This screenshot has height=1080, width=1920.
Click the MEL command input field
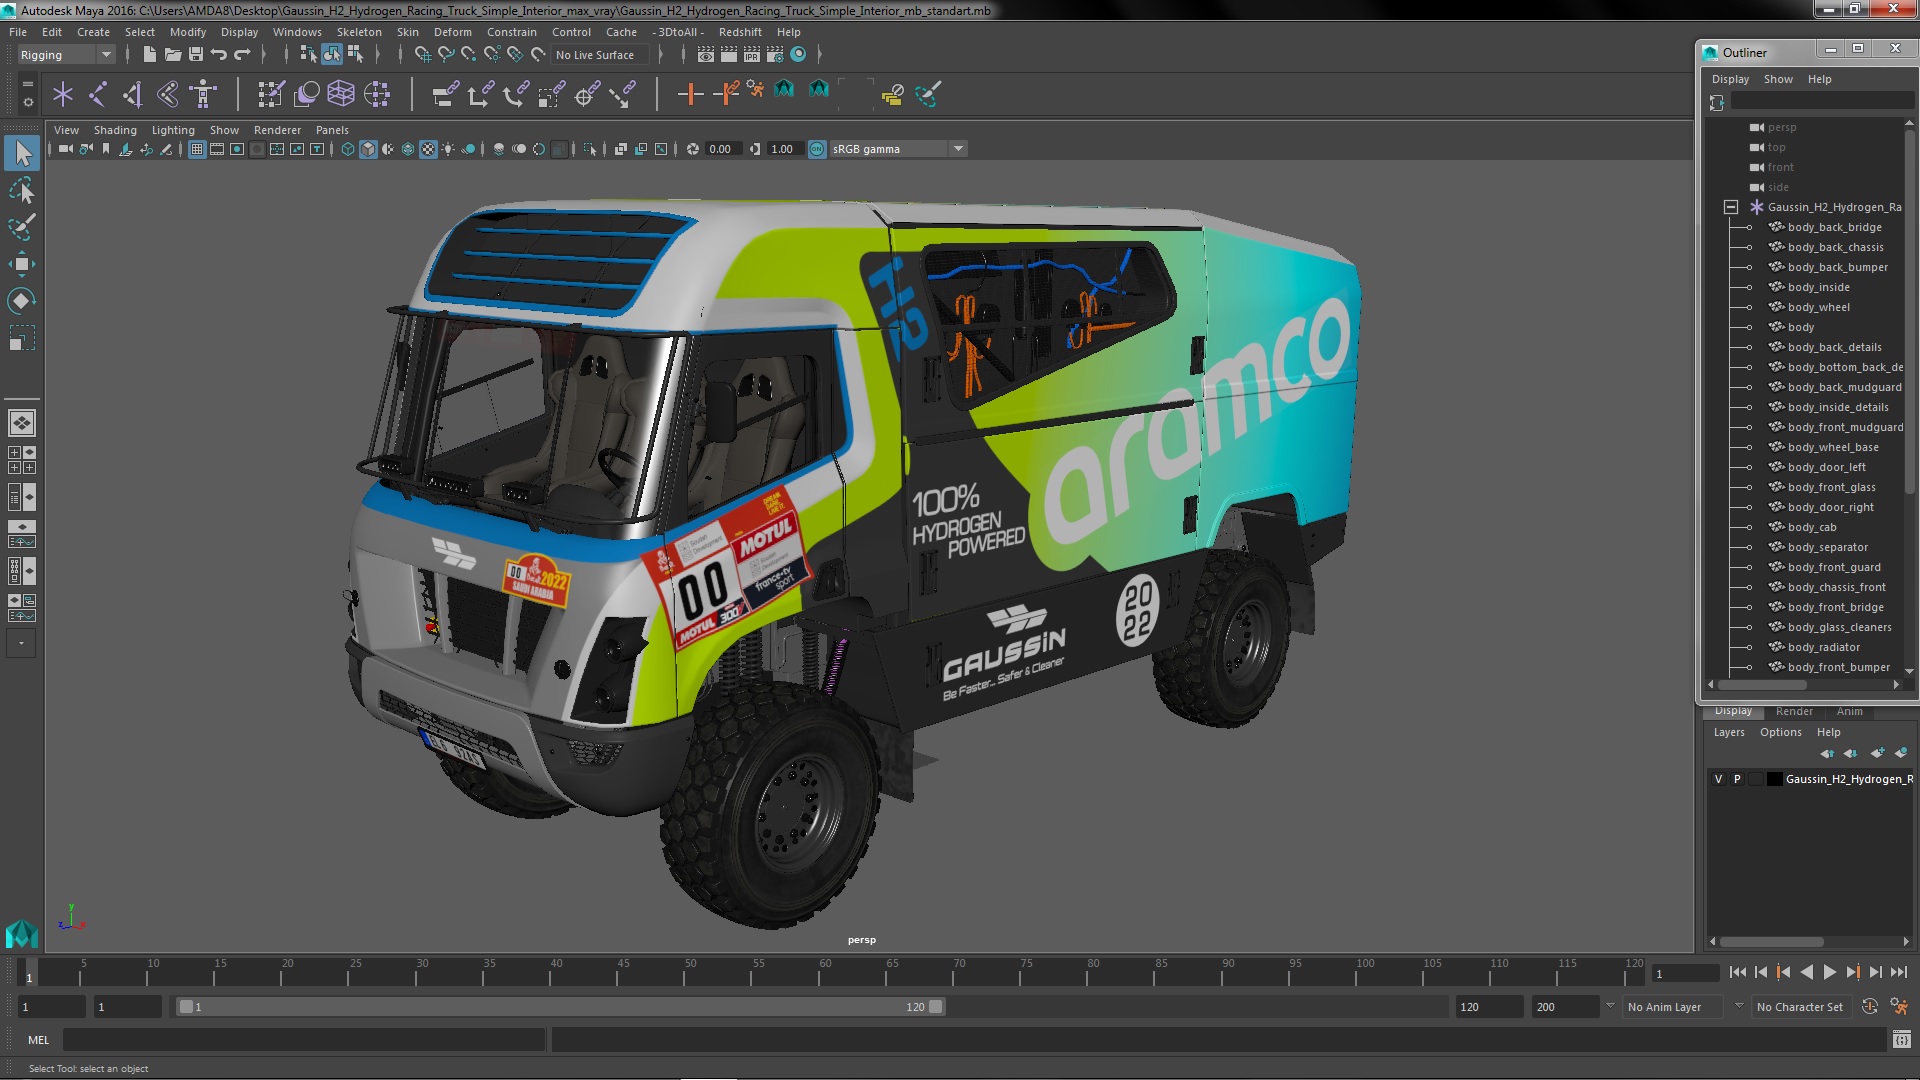[x=304, y=1040]
